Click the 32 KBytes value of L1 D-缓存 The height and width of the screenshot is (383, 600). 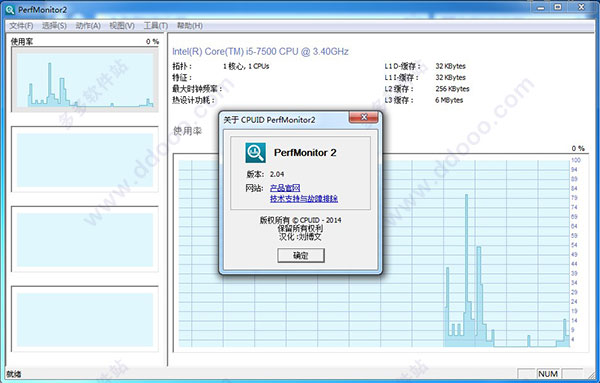pos(450,66)
